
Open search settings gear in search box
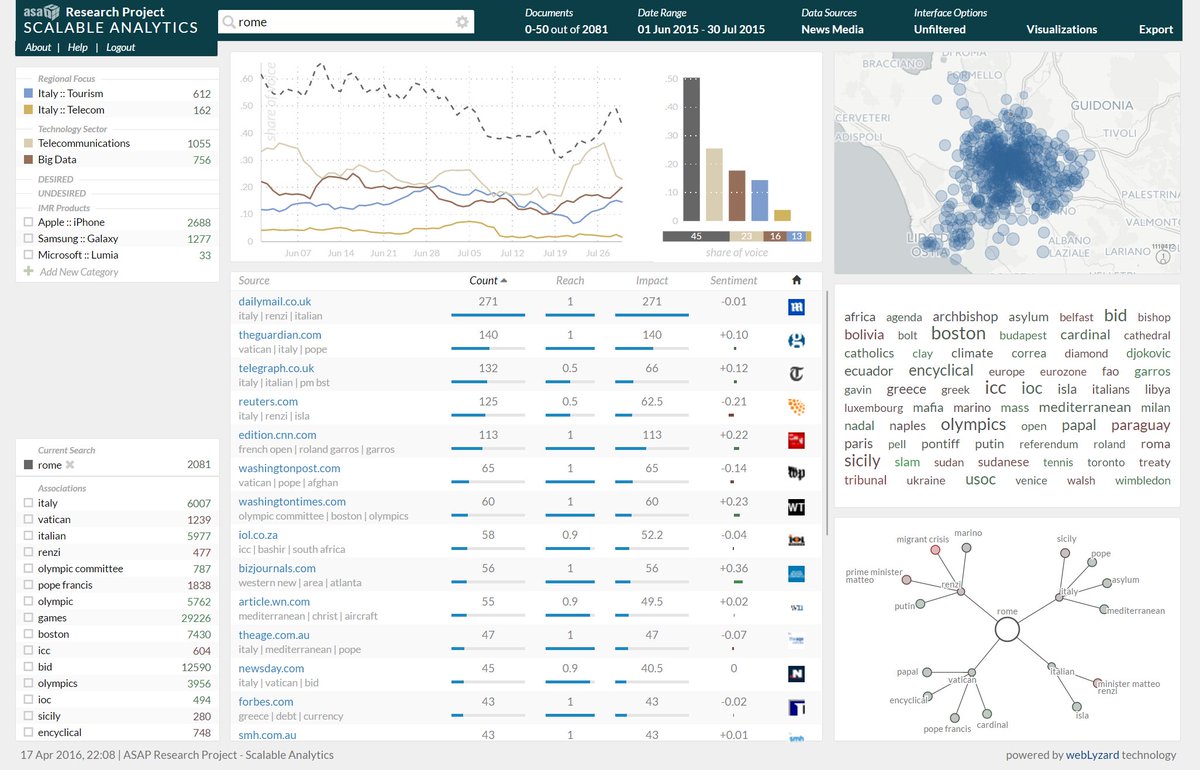[x=462, y=21]
